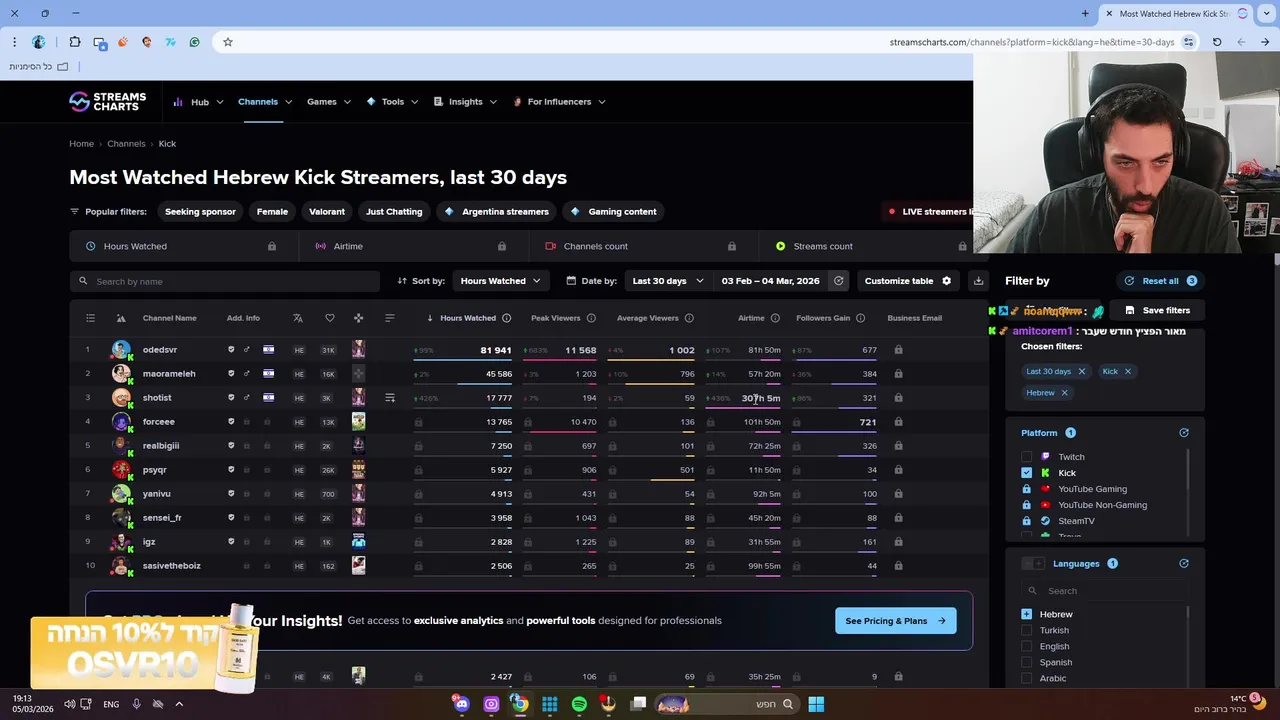
Task: Open the Sort by Hours Watched dropdown
Action: tap(500, 281)
